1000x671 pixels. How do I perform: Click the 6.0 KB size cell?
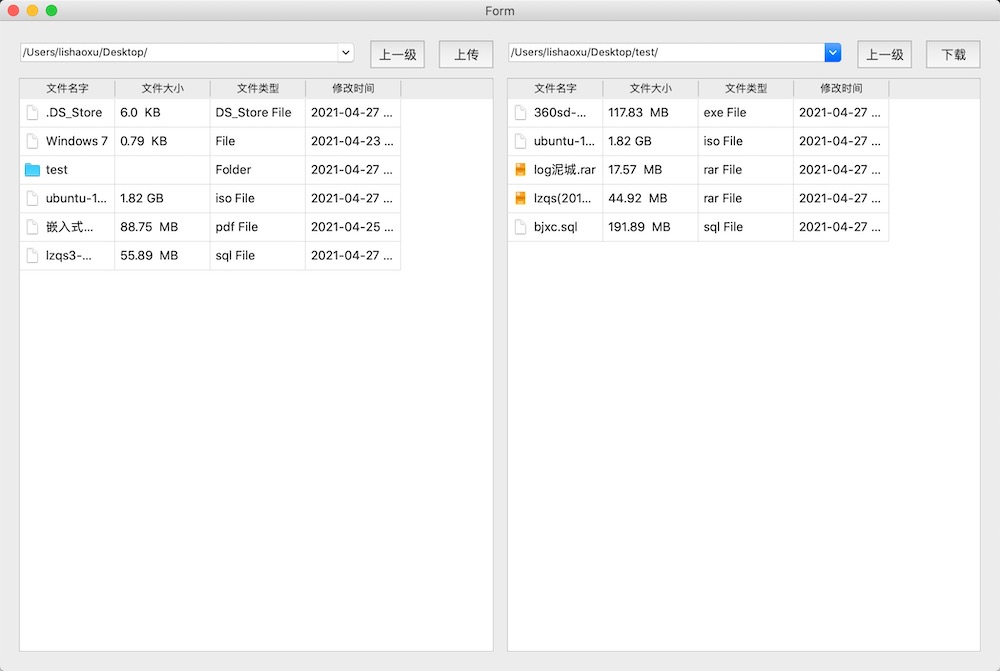(x=163, y=113)
